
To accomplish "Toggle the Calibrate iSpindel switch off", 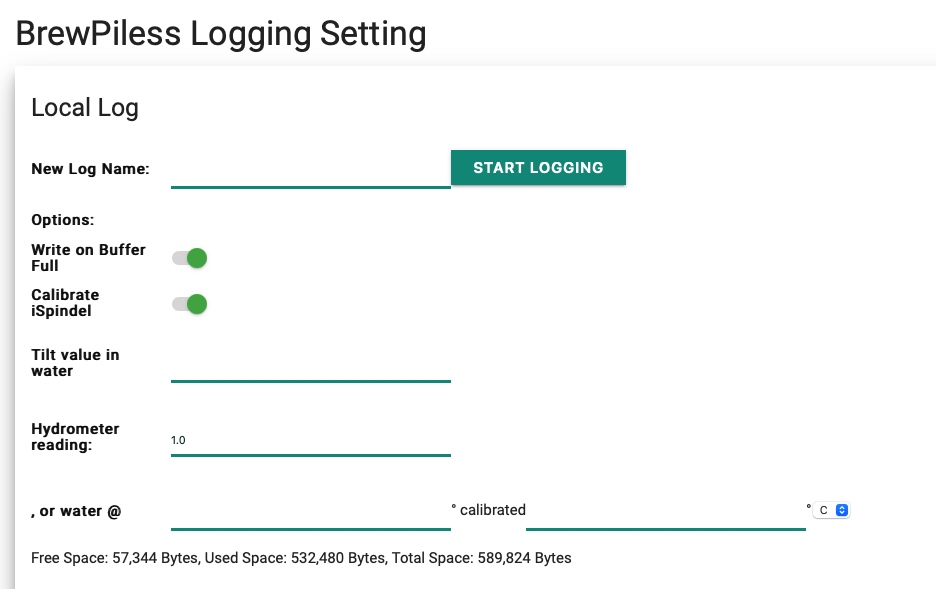I will point(189,303).
